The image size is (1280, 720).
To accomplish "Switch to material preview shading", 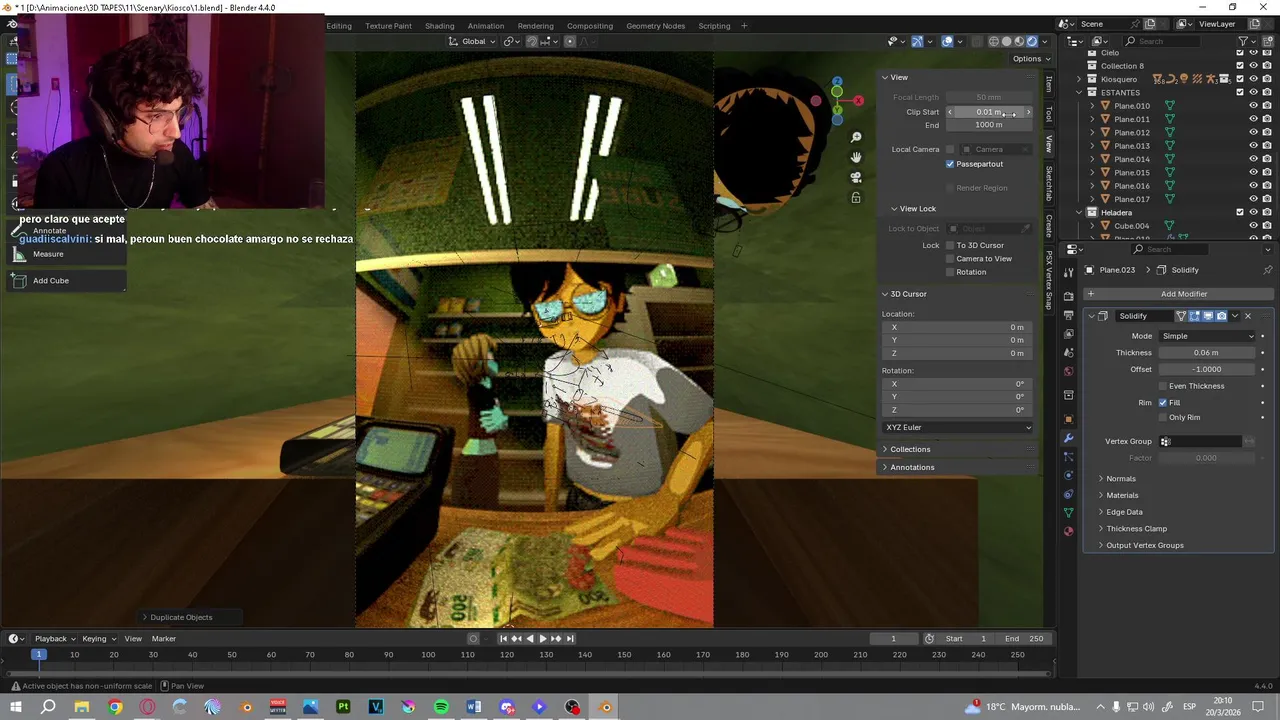I will point(1020,41).
